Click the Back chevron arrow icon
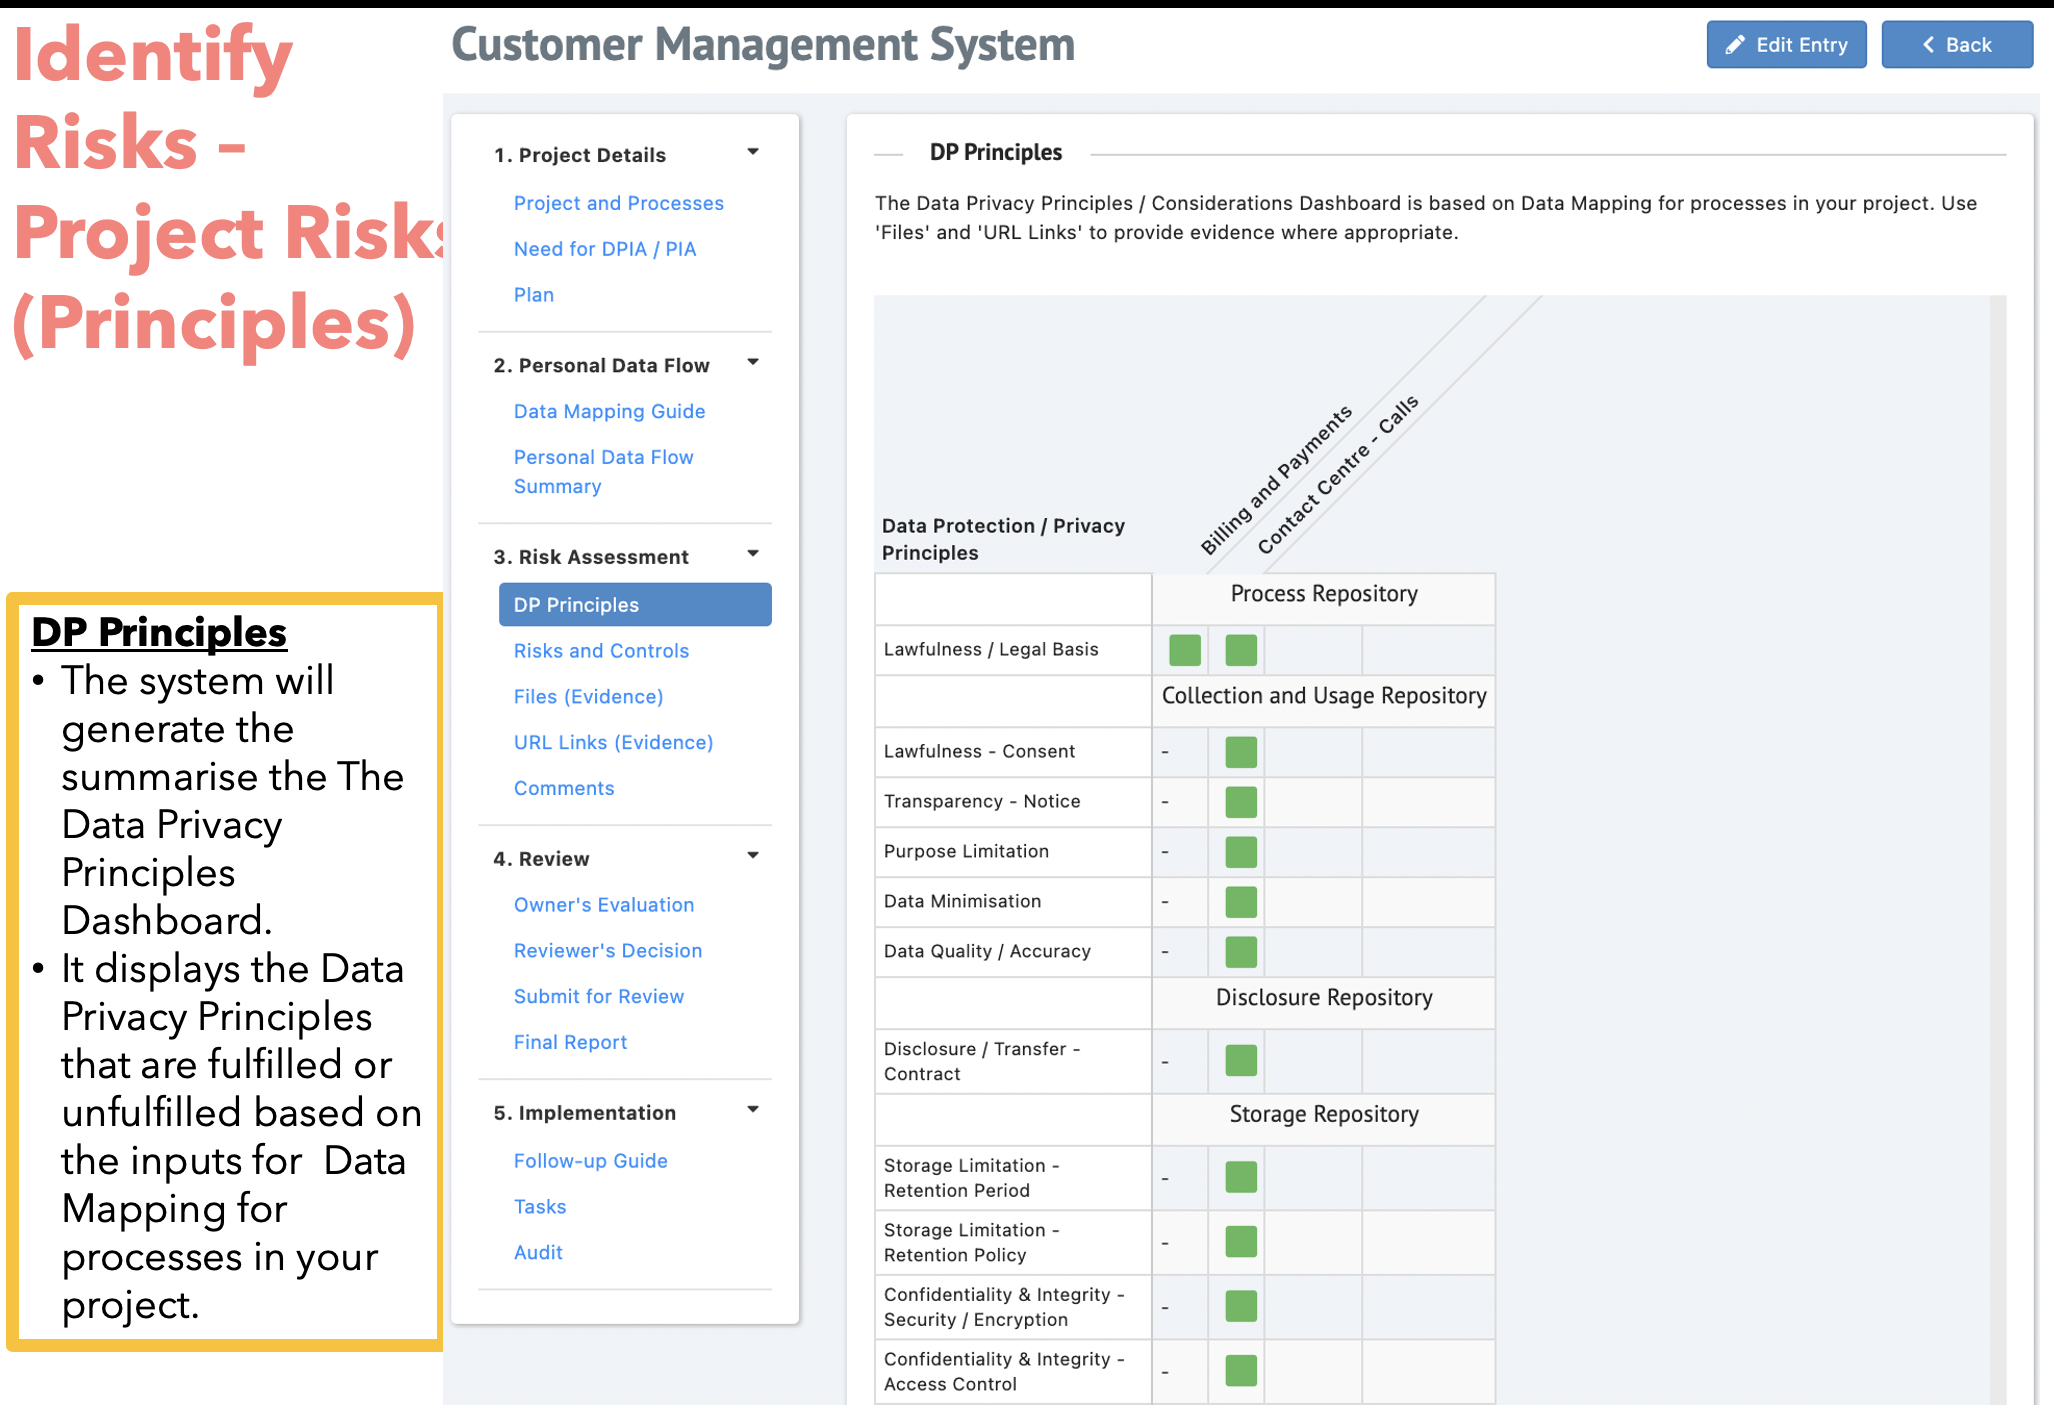2054x1414 pixels. click(x=1928, y=45)
